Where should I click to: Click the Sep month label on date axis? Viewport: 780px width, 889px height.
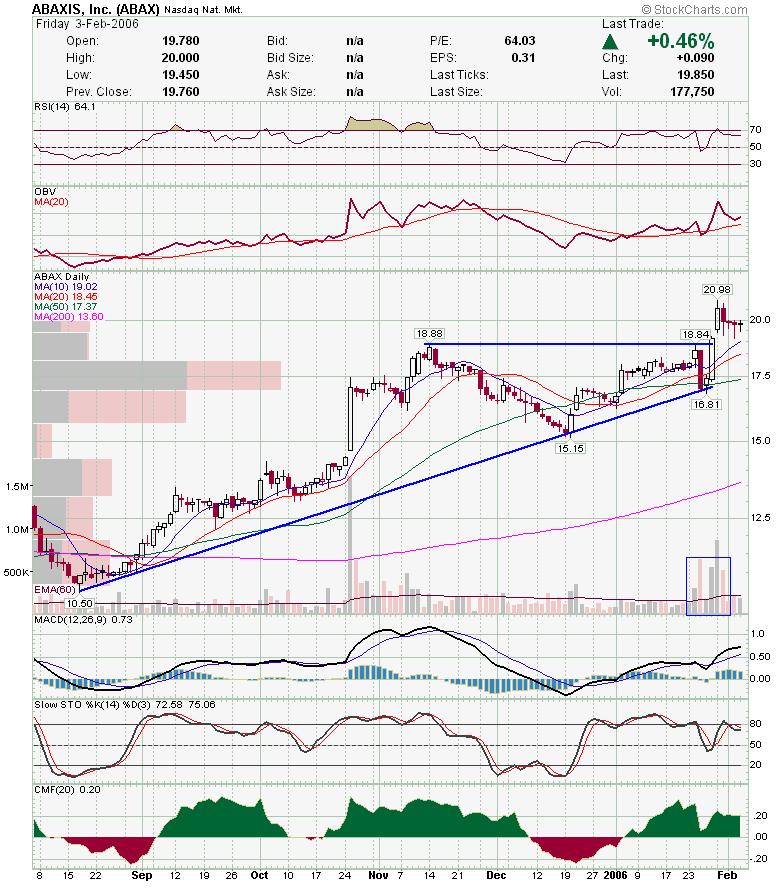[x=142, y=875]
